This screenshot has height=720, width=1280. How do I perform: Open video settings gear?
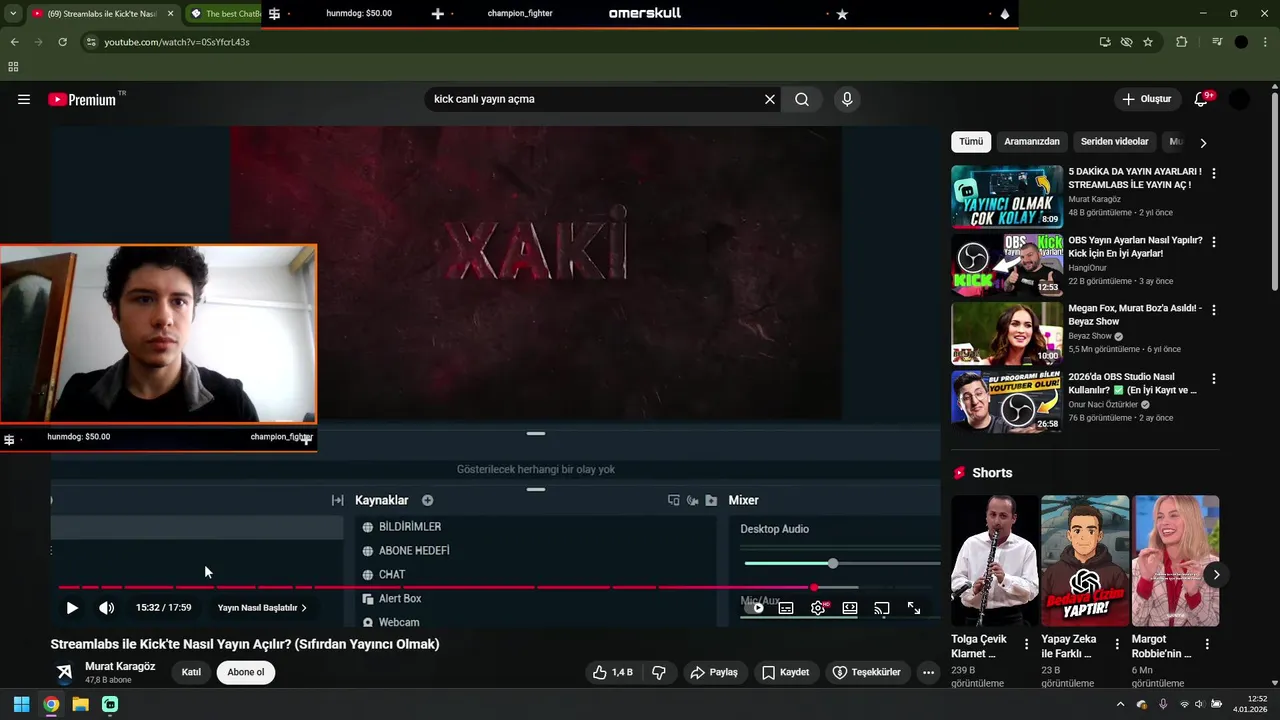click(x=818, y=607)
